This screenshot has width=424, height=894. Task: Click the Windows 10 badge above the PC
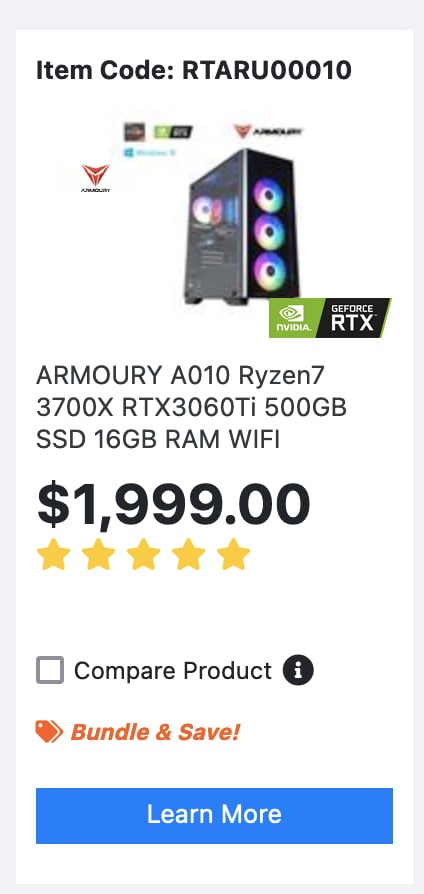(149, 153)
